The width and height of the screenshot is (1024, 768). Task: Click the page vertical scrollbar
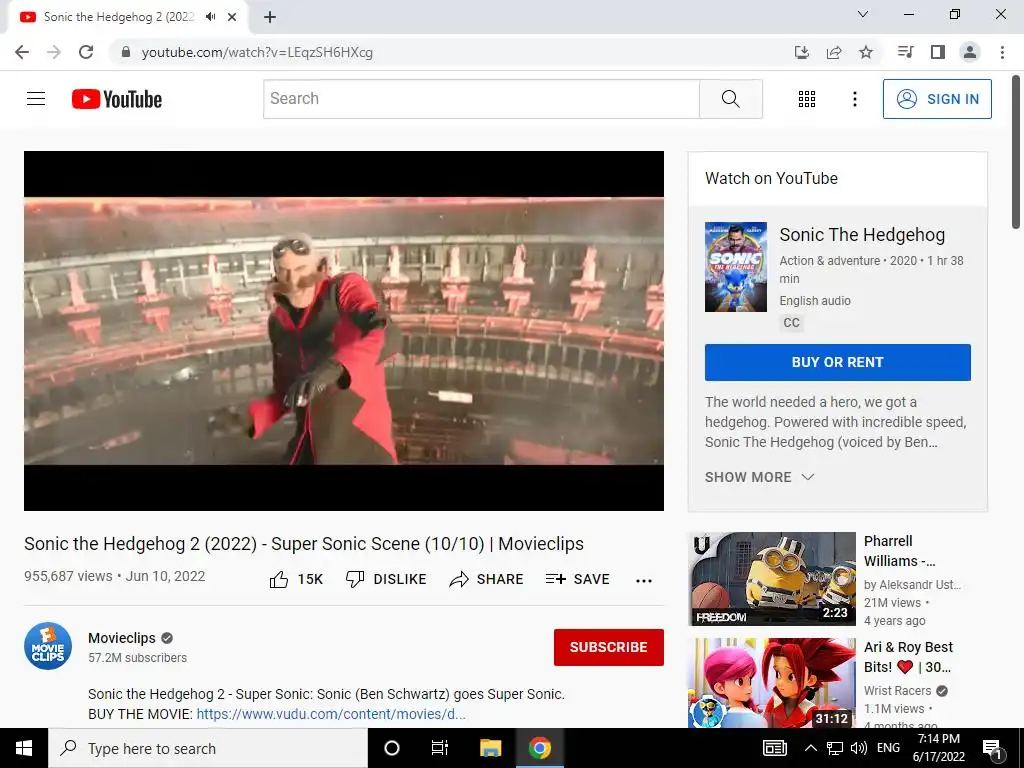1016,152
